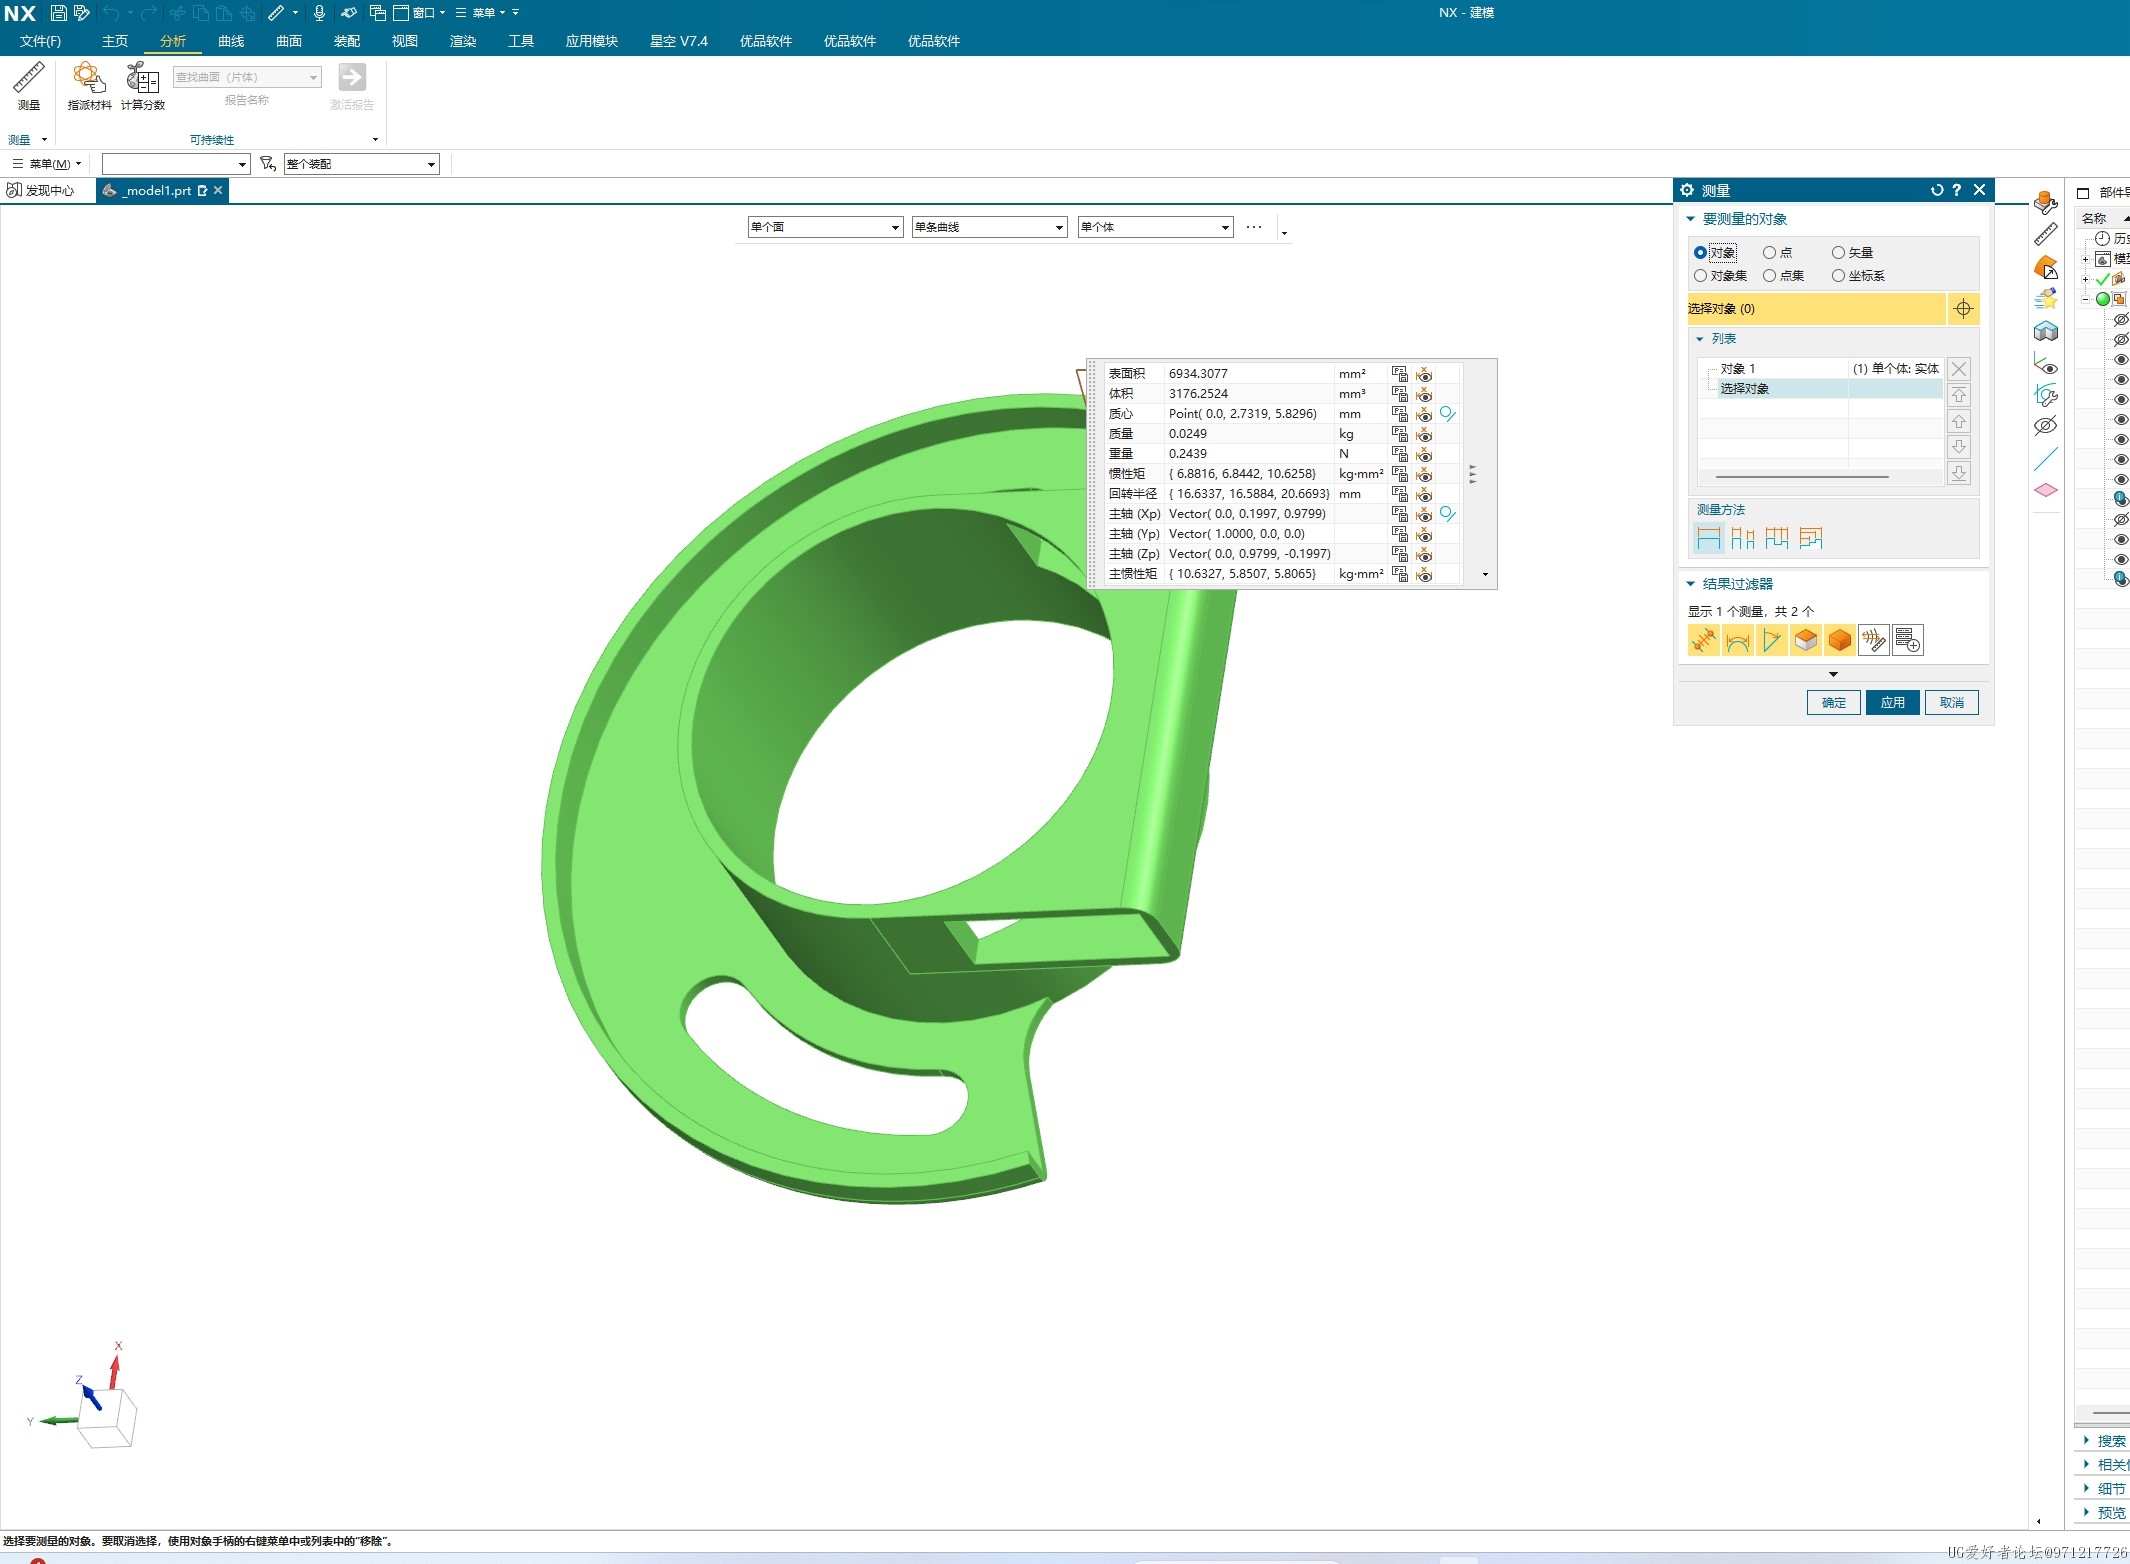Click the 测量 dialog settings gear icon
The image size is (2130, 1564).
coord(1687,190)
